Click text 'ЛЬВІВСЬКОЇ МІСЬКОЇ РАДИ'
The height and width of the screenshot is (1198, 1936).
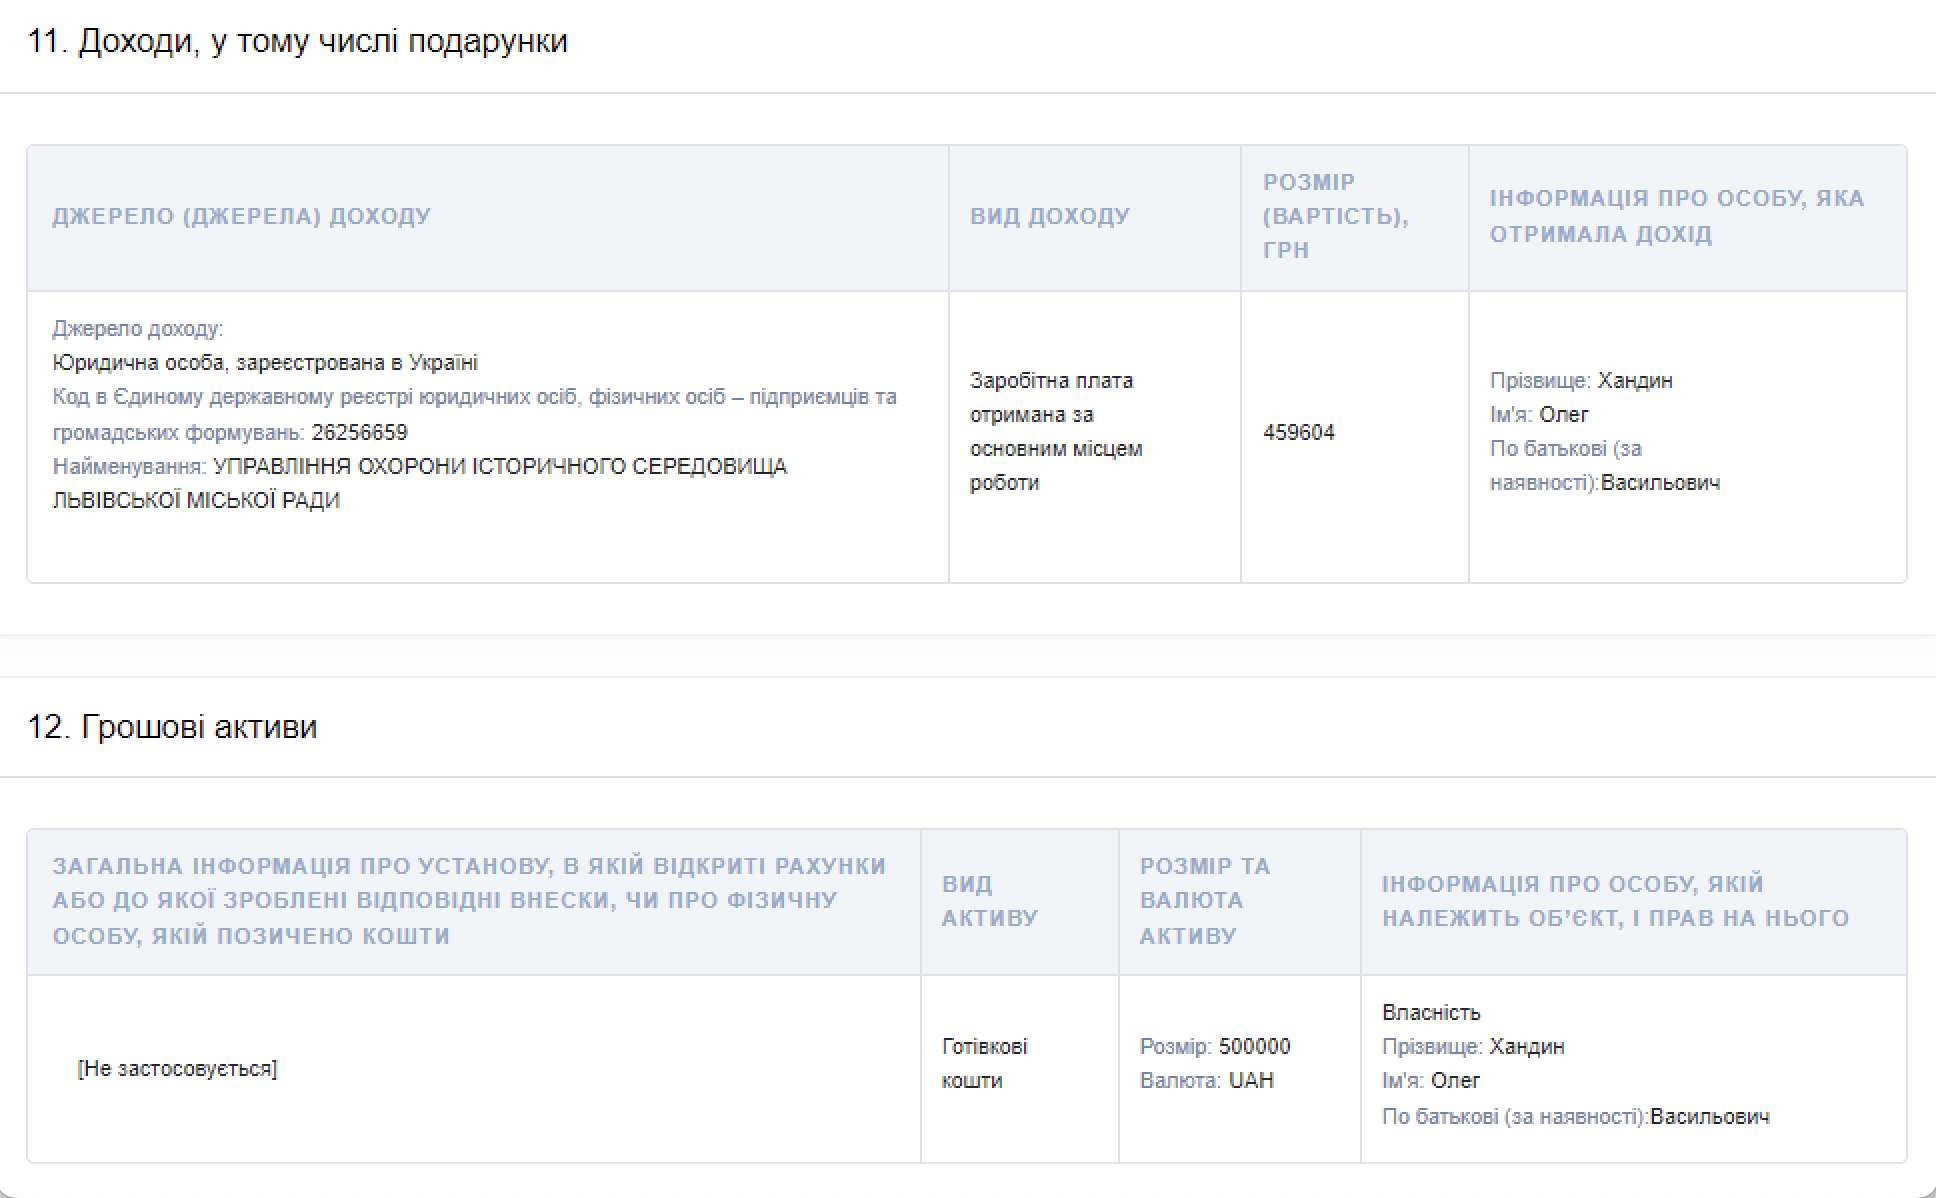[196, 500]
